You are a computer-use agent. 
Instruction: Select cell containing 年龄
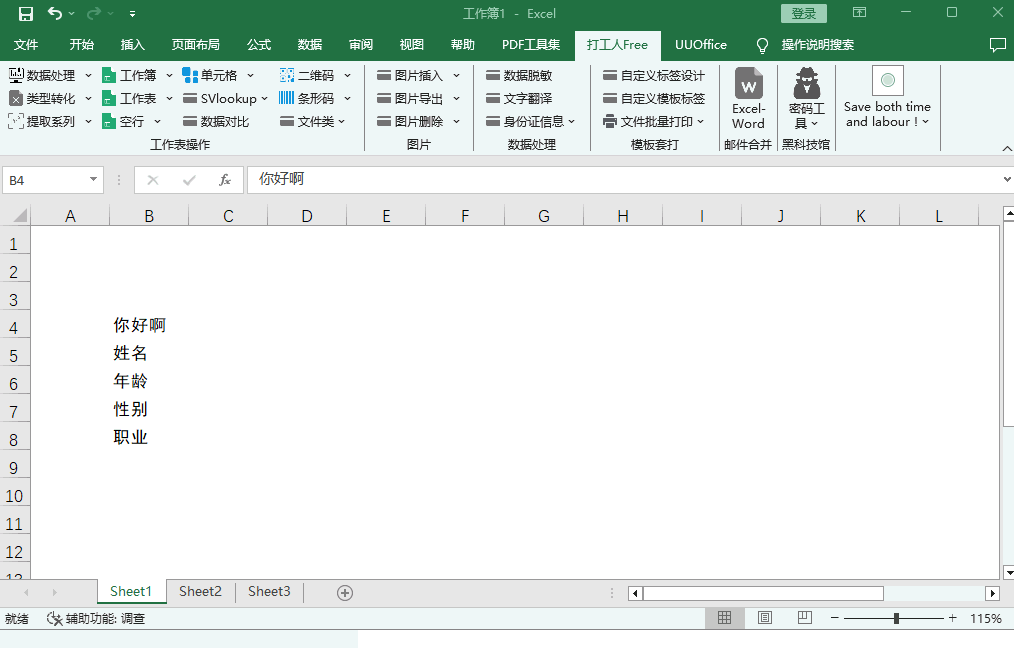click(149, 381)
